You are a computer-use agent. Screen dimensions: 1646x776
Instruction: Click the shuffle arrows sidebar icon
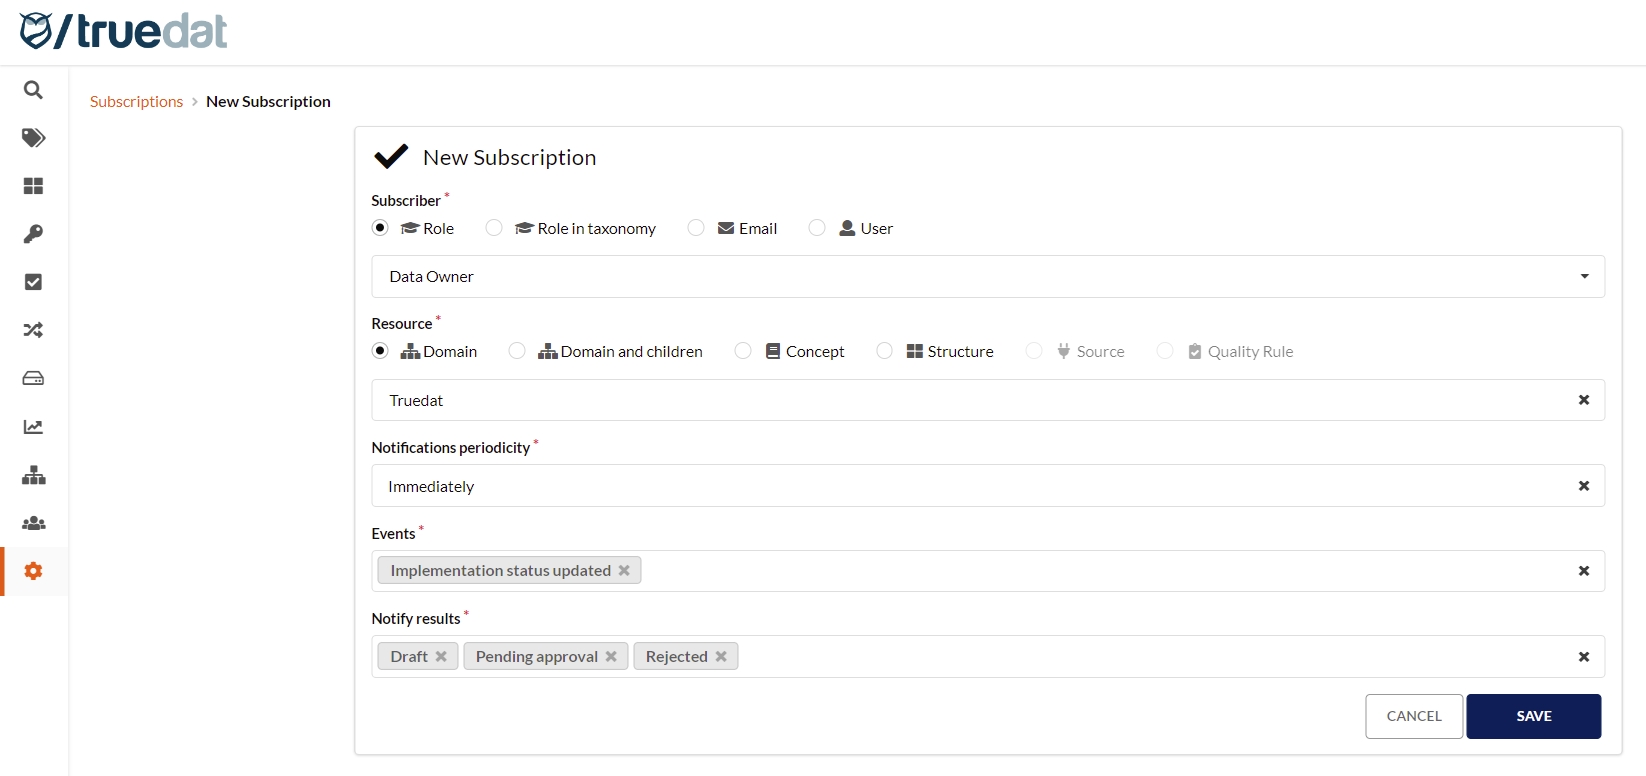click(33, 330)
